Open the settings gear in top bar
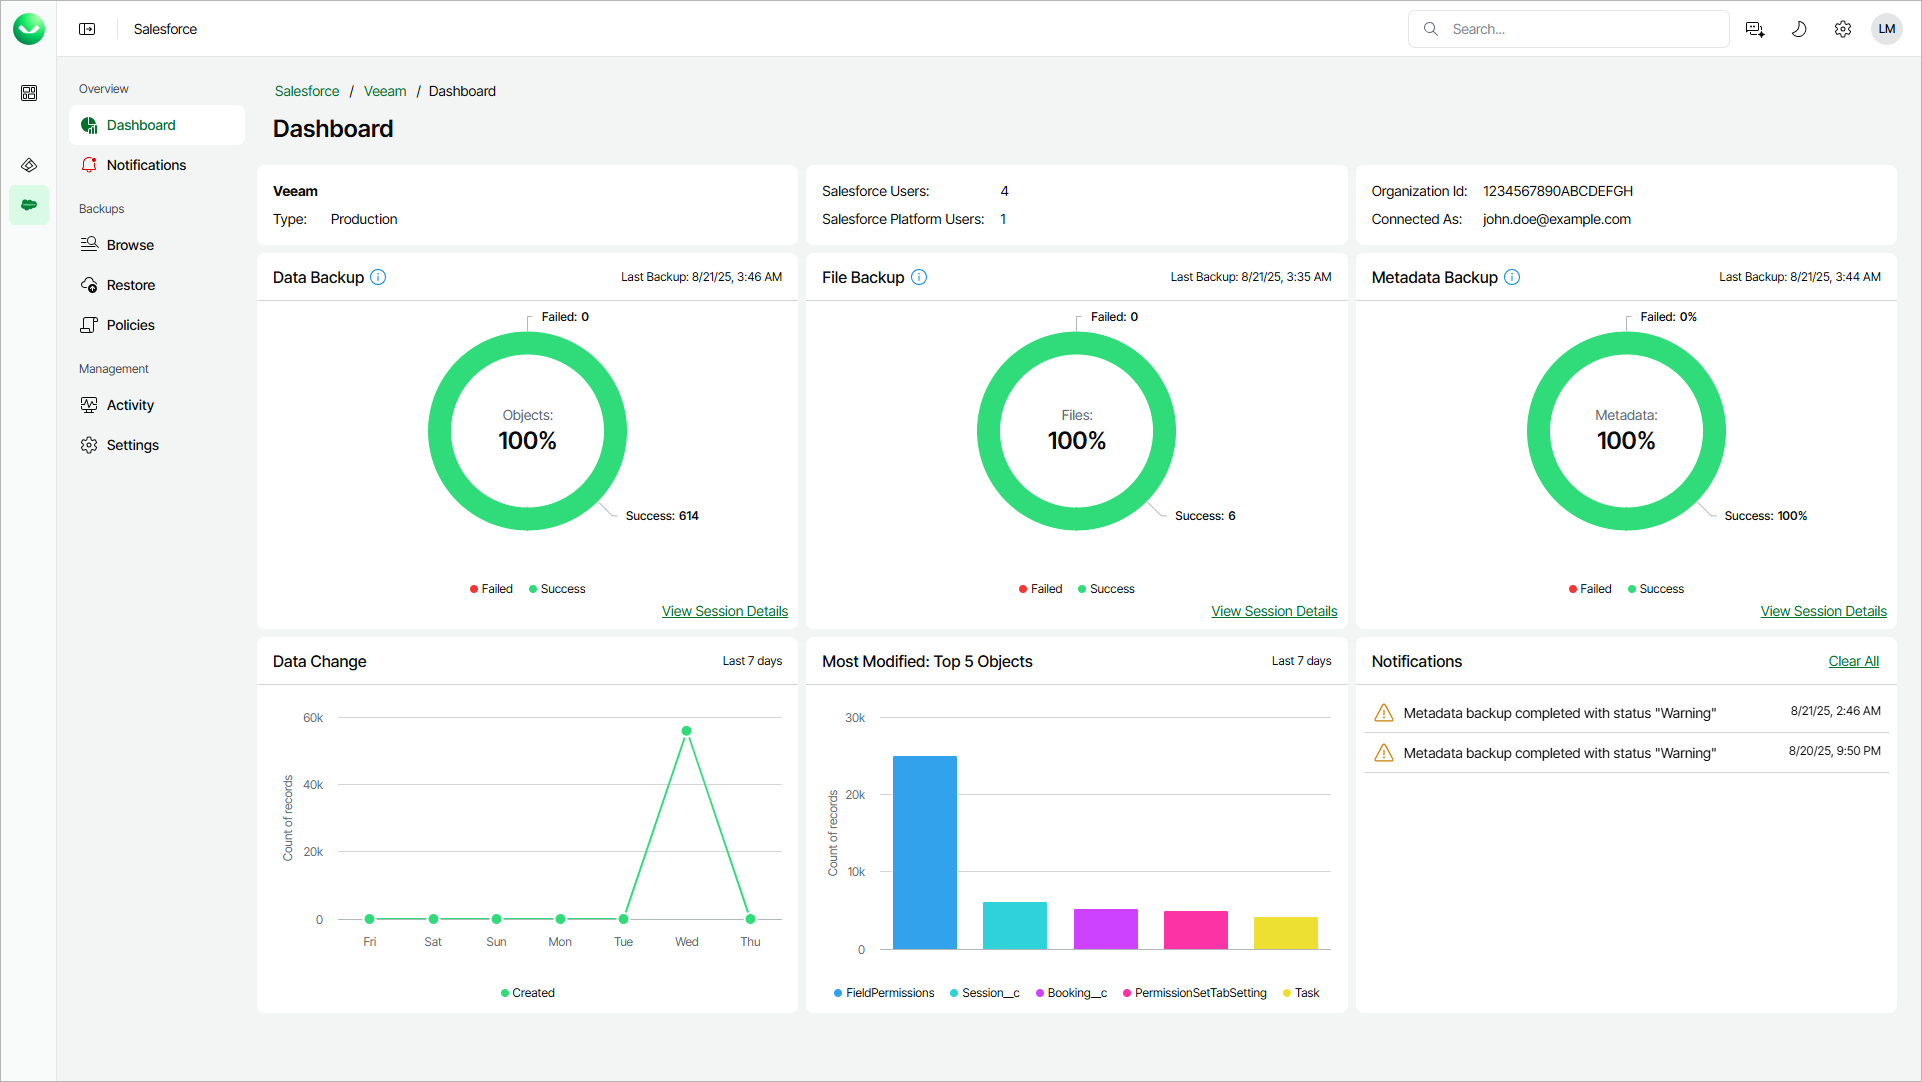This screenshot has width=1922, height=1082. [1842, 29]
